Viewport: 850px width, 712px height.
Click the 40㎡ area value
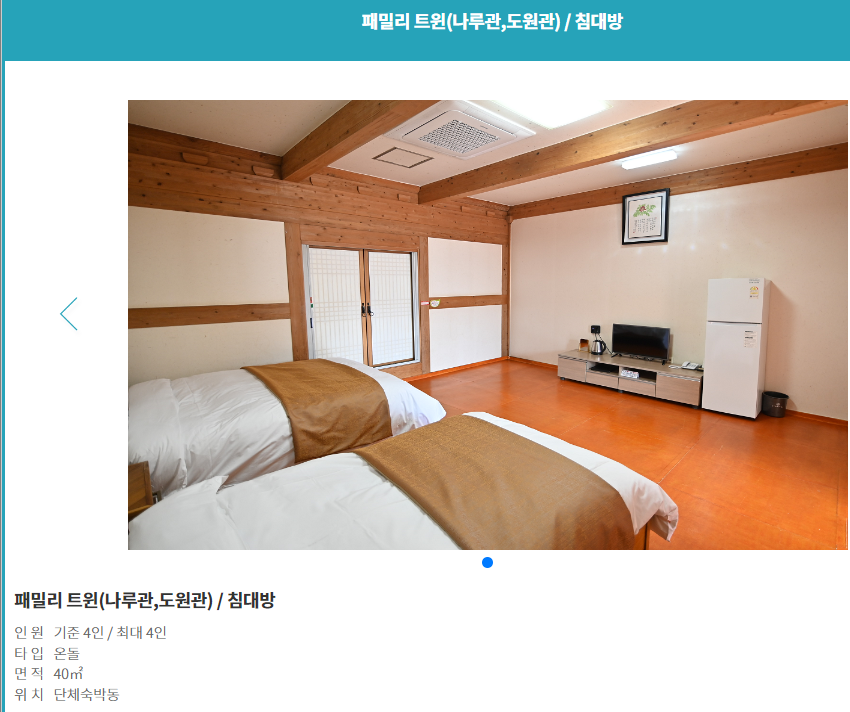[x=68, y=673]
